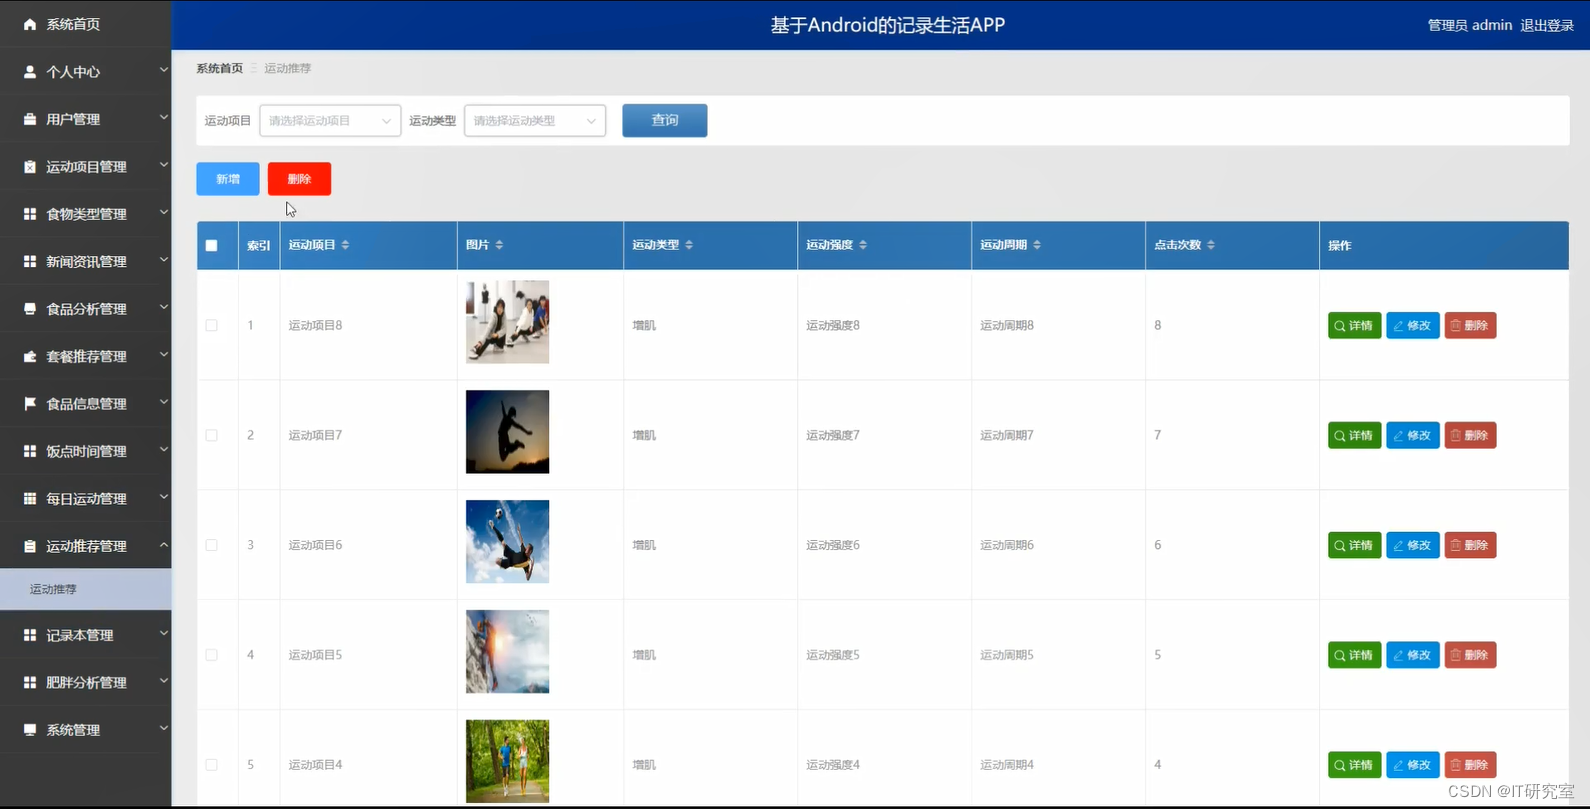Click 修改 for 运动项目5
The image size is (1590, 809).
1412,655
